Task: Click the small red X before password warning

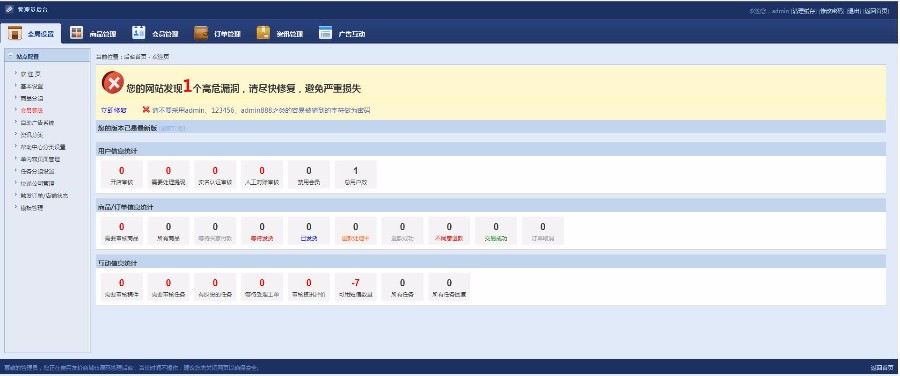Action: point(146,109)
